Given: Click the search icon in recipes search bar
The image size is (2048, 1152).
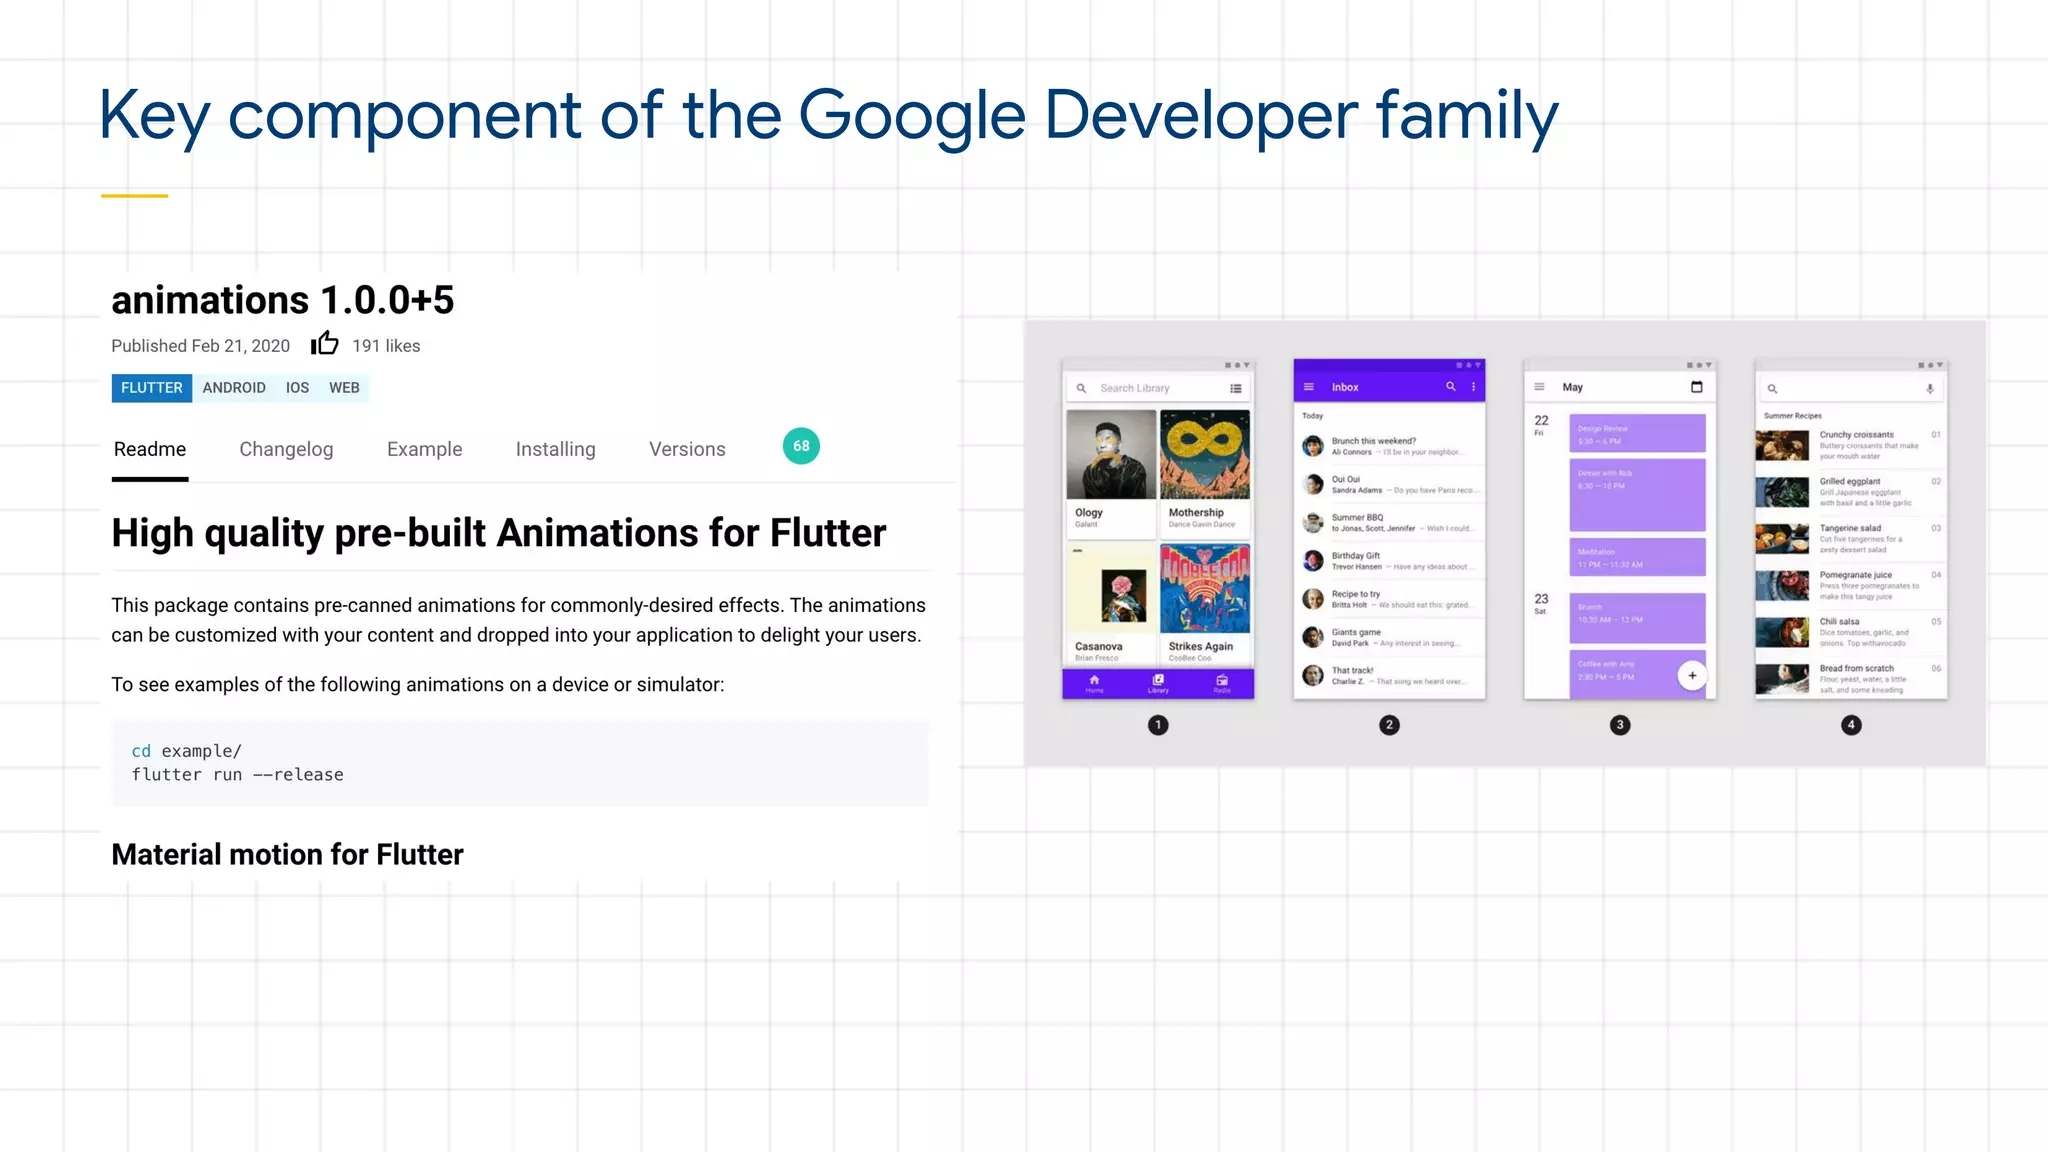Looking at the screenshot, I should [x=1772, y=389].
